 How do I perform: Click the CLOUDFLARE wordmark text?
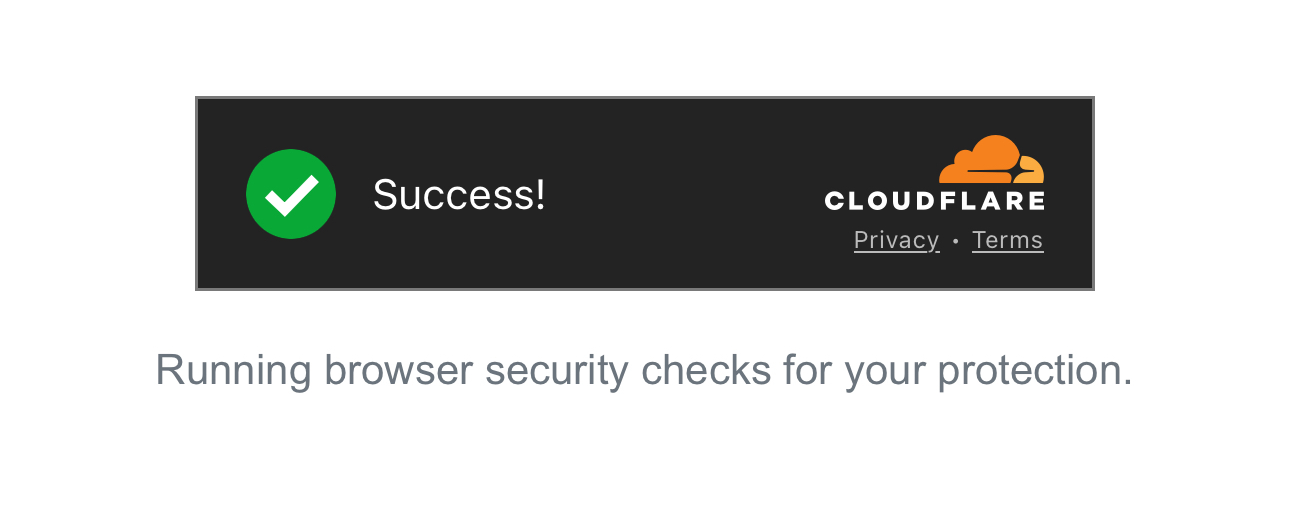(x=934, y=201)
